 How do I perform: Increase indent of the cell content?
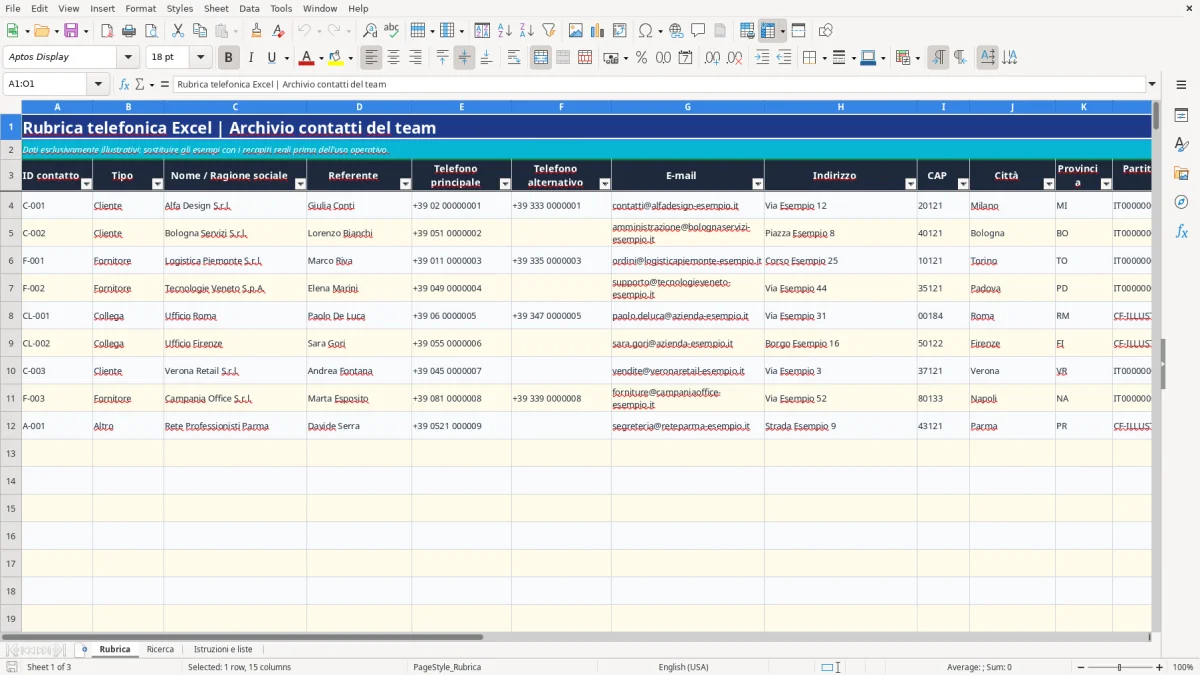pos(762,58)
